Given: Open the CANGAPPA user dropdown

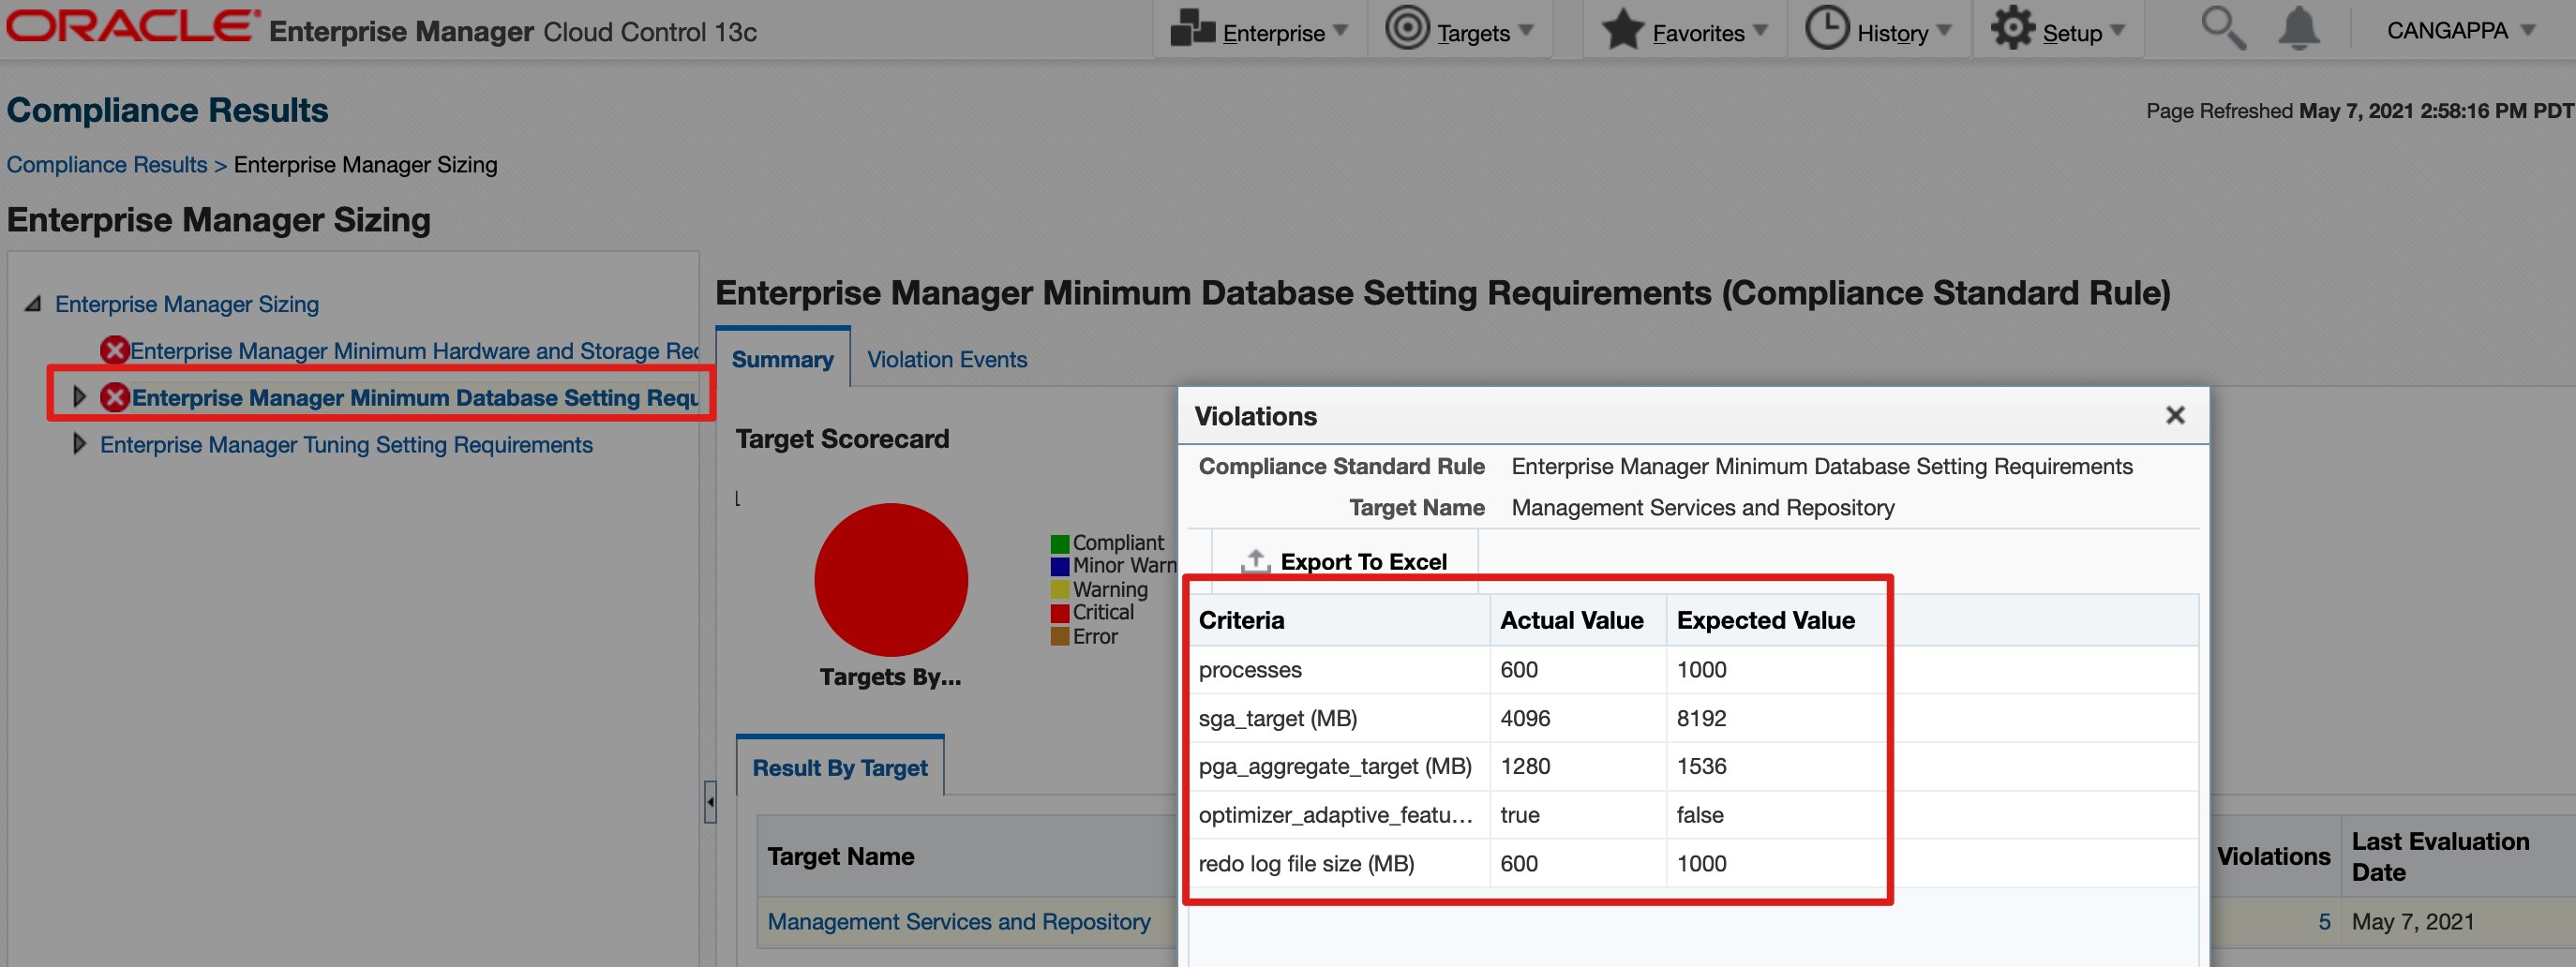Looking at the screenshot, I should 2459,31.
